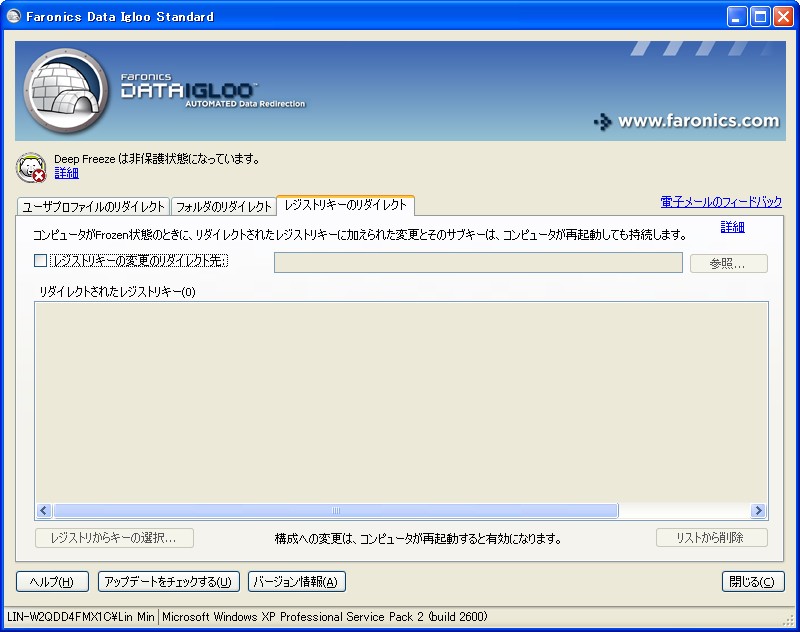Click the redirected registry keys list area
This screenshot has width=800, height=632.
(x=401, y=402)
